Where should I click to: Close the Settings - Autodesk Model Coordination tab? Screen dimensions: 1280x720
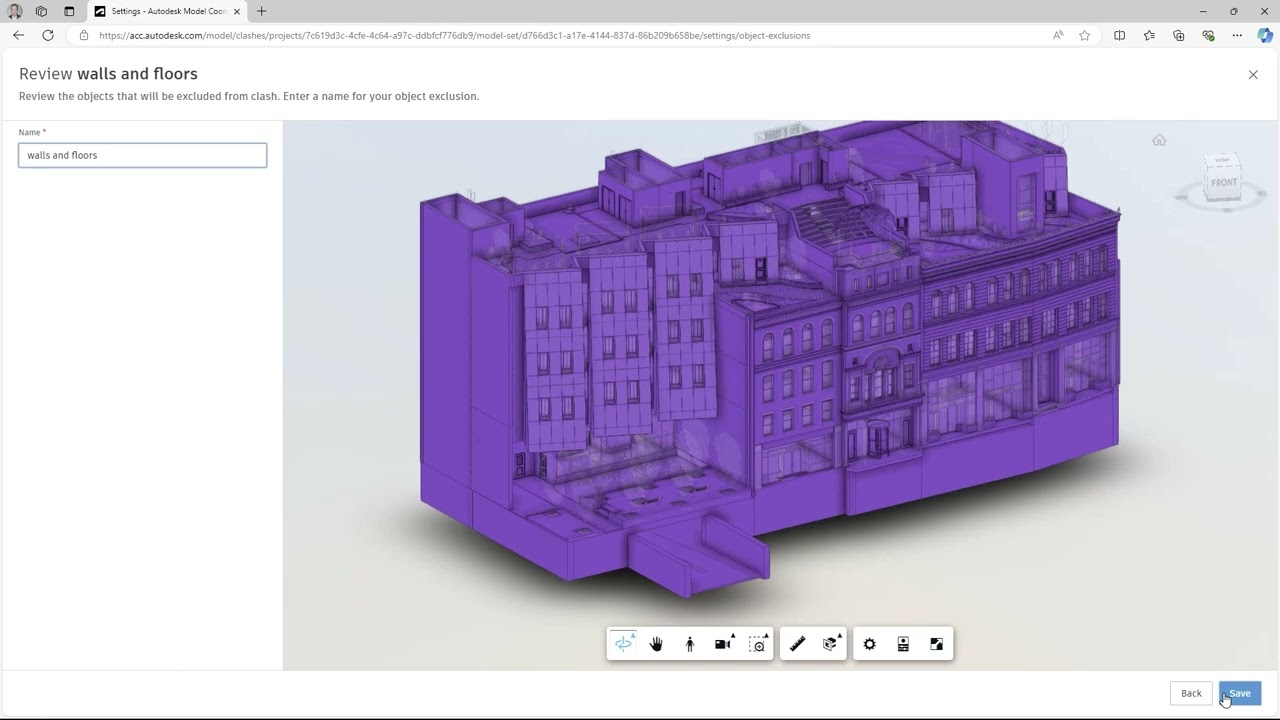click(237, 11)
